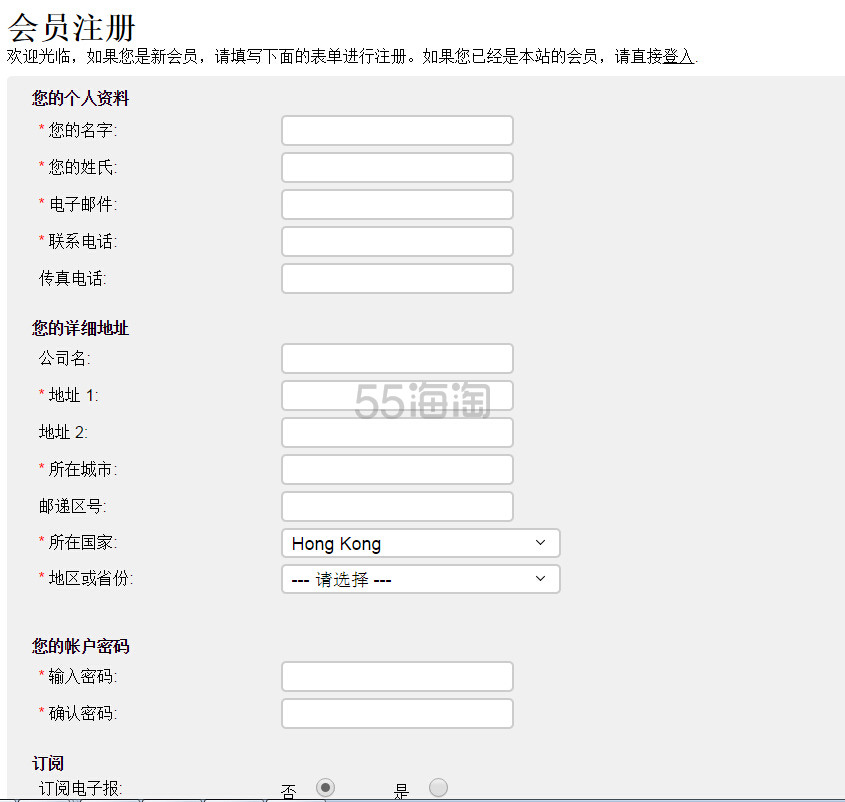Image resolution: width=845 pixels, height=802 pixels.
Task: Click the 会员注册 page heading
Action: click(71, 27)
